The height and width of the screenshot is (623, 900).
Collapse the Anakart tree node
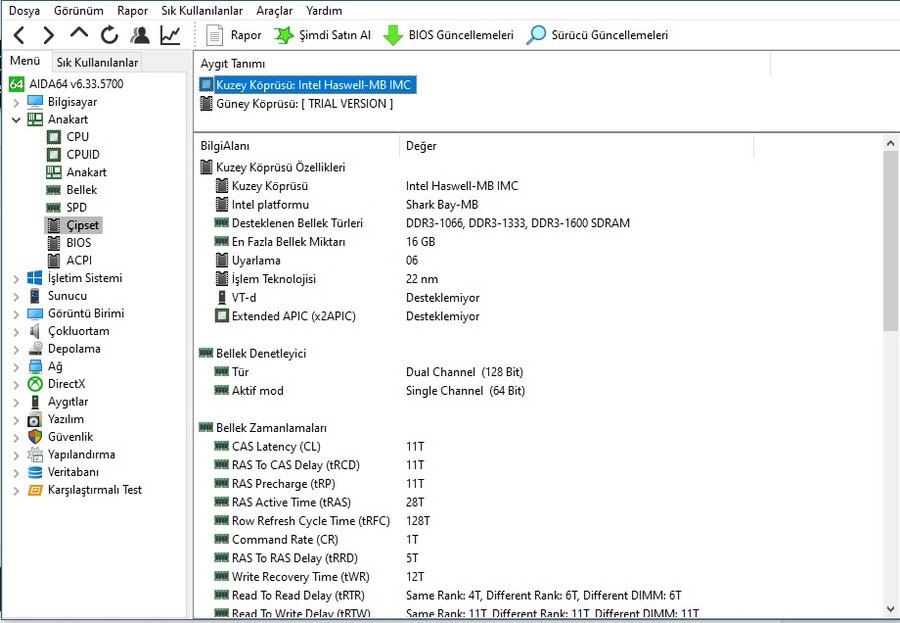pyautogui.click(x=16, y=120)
